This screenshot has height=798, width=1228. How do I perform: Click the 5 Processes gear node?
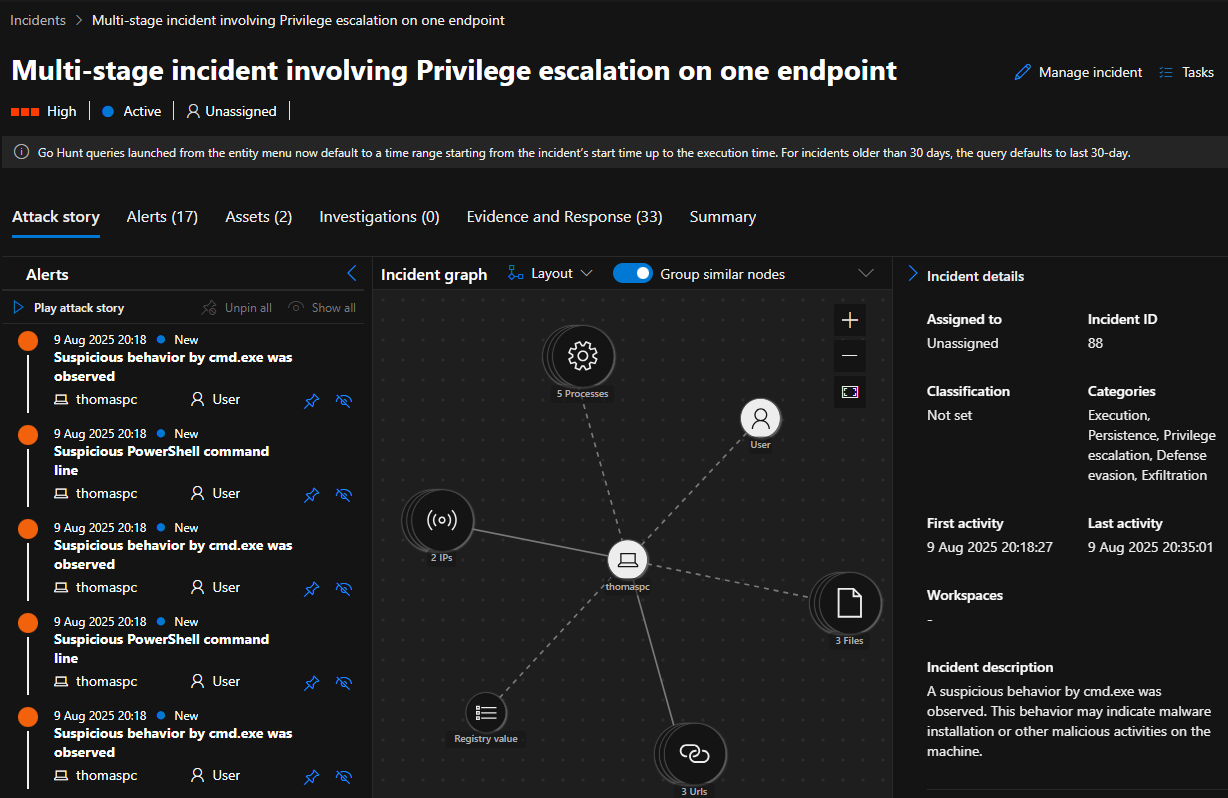tap(581, 356)
